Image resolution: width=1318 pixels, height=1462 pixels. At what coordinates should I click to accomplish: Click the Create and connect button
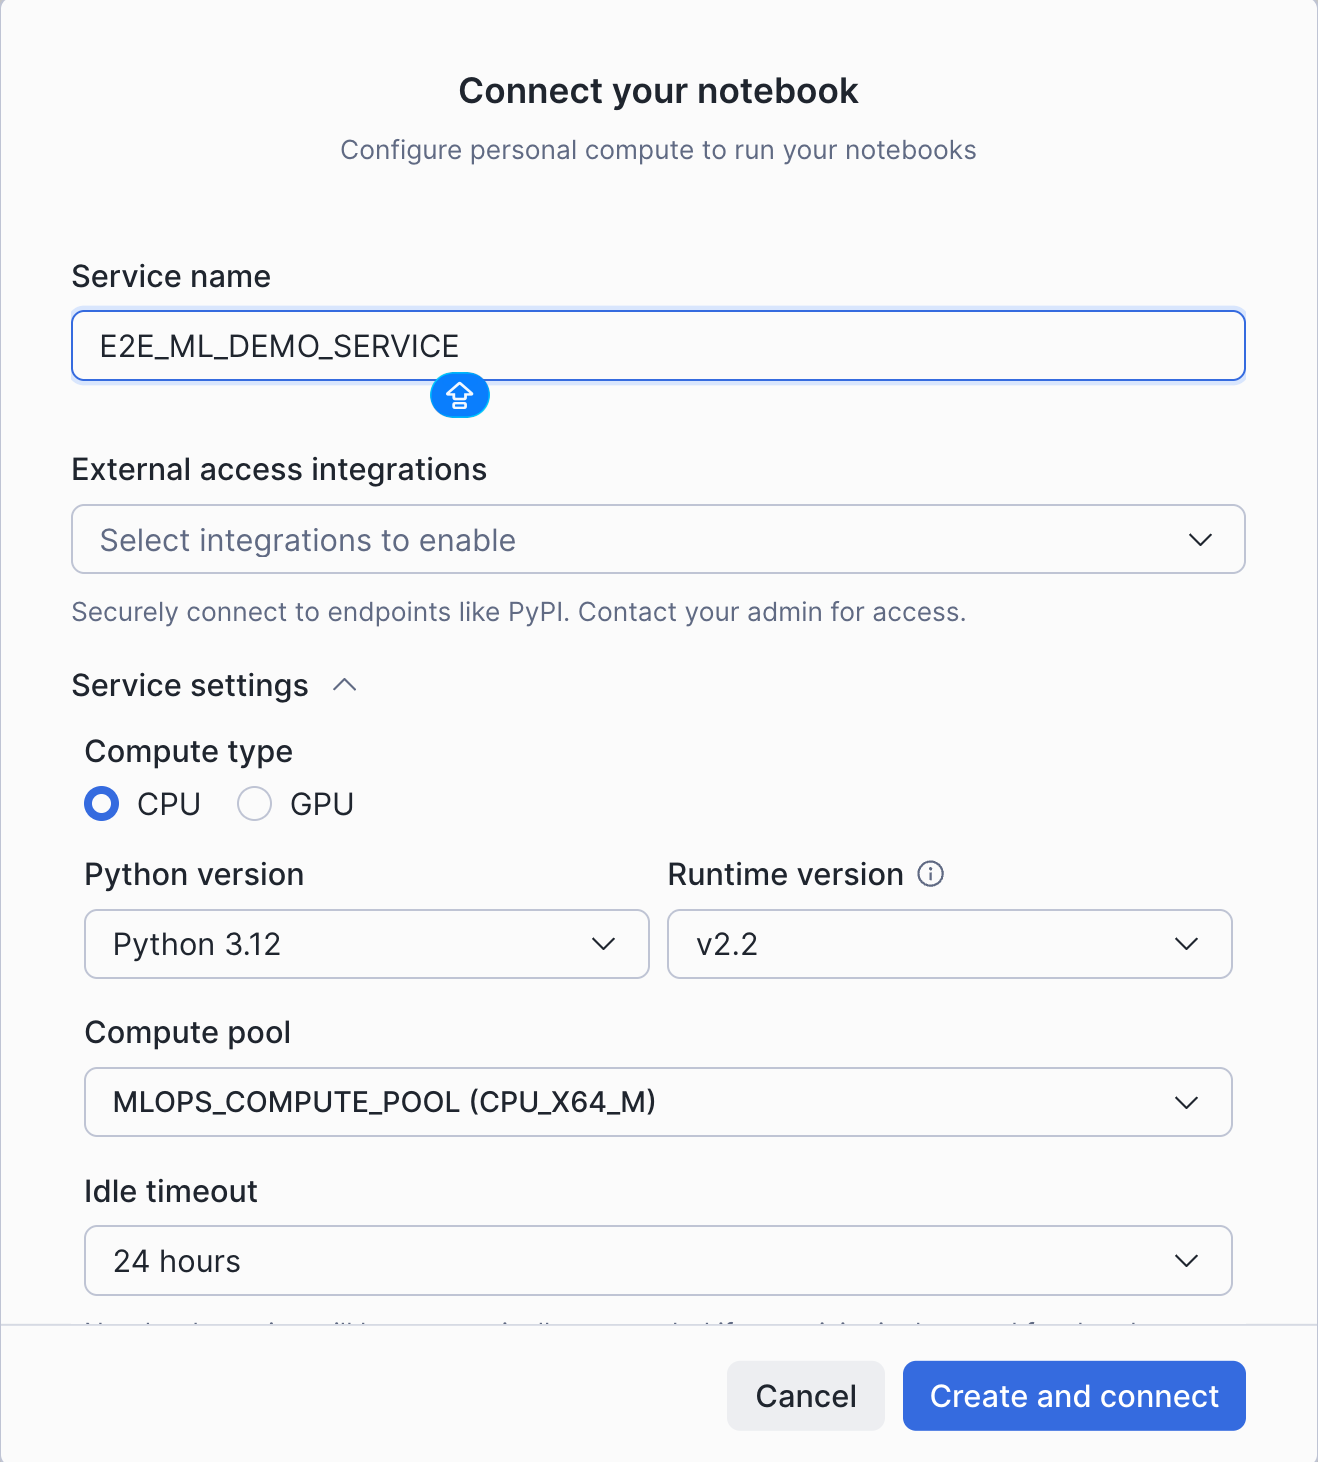click(x=1074, y=1396)
